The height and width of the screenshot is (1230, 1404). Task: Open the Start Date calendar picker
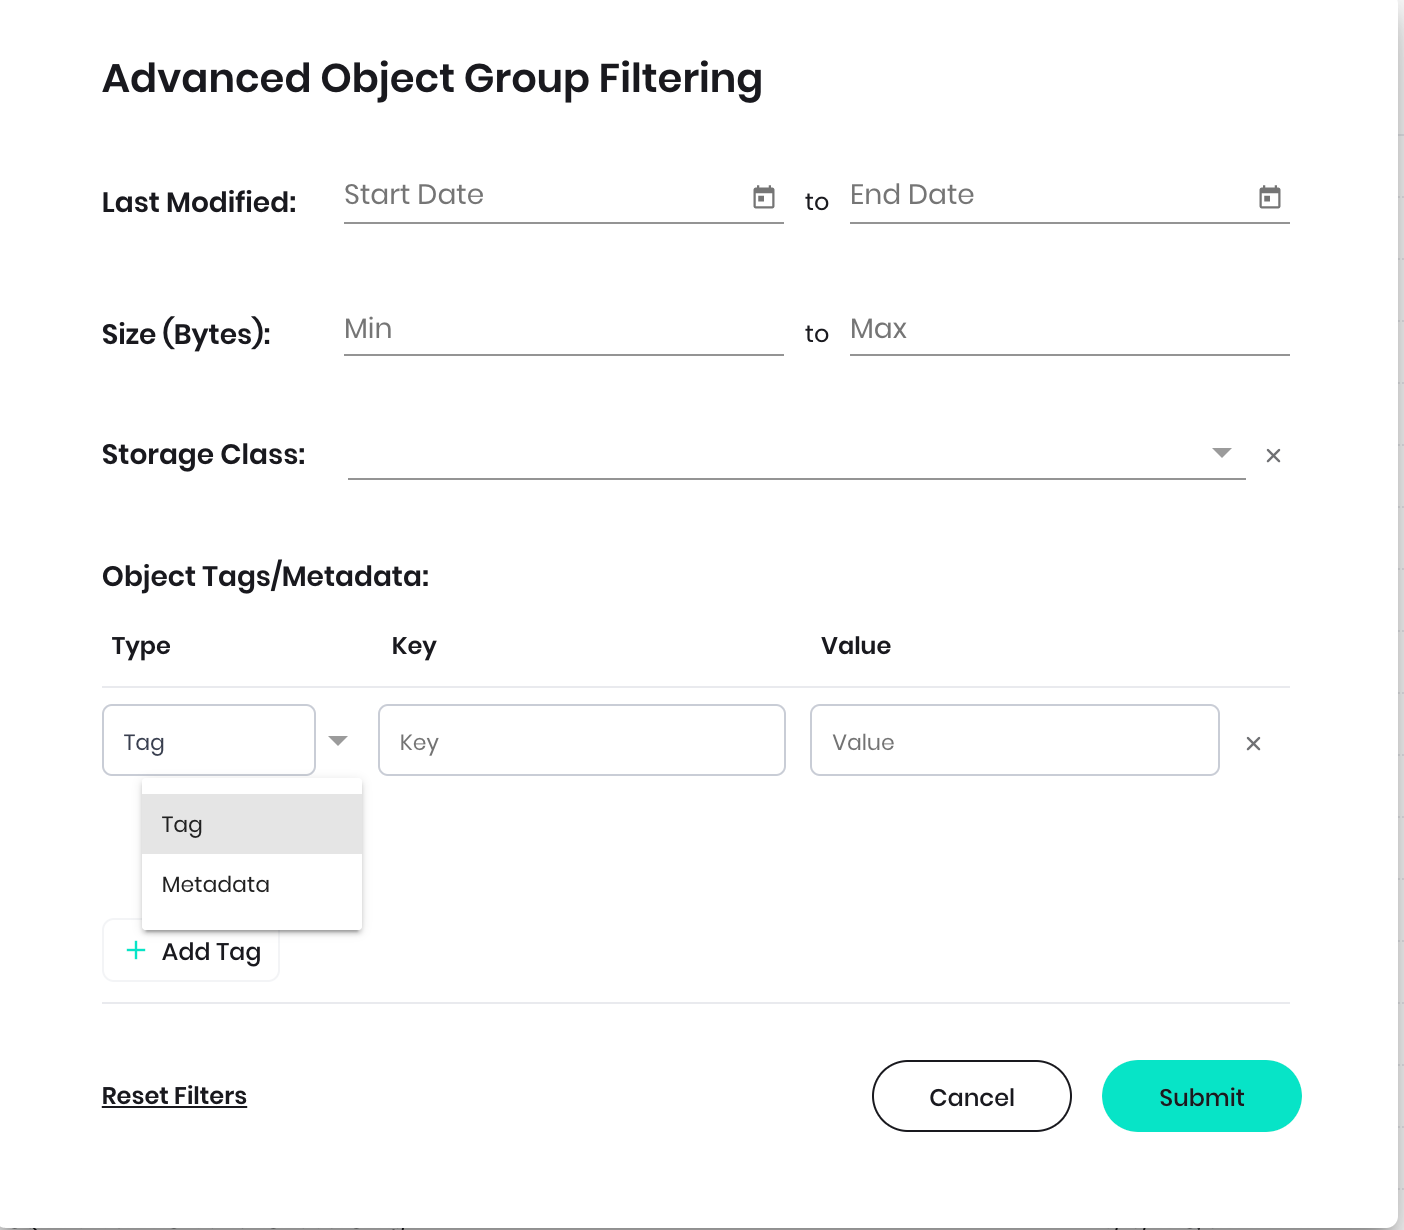764,197
